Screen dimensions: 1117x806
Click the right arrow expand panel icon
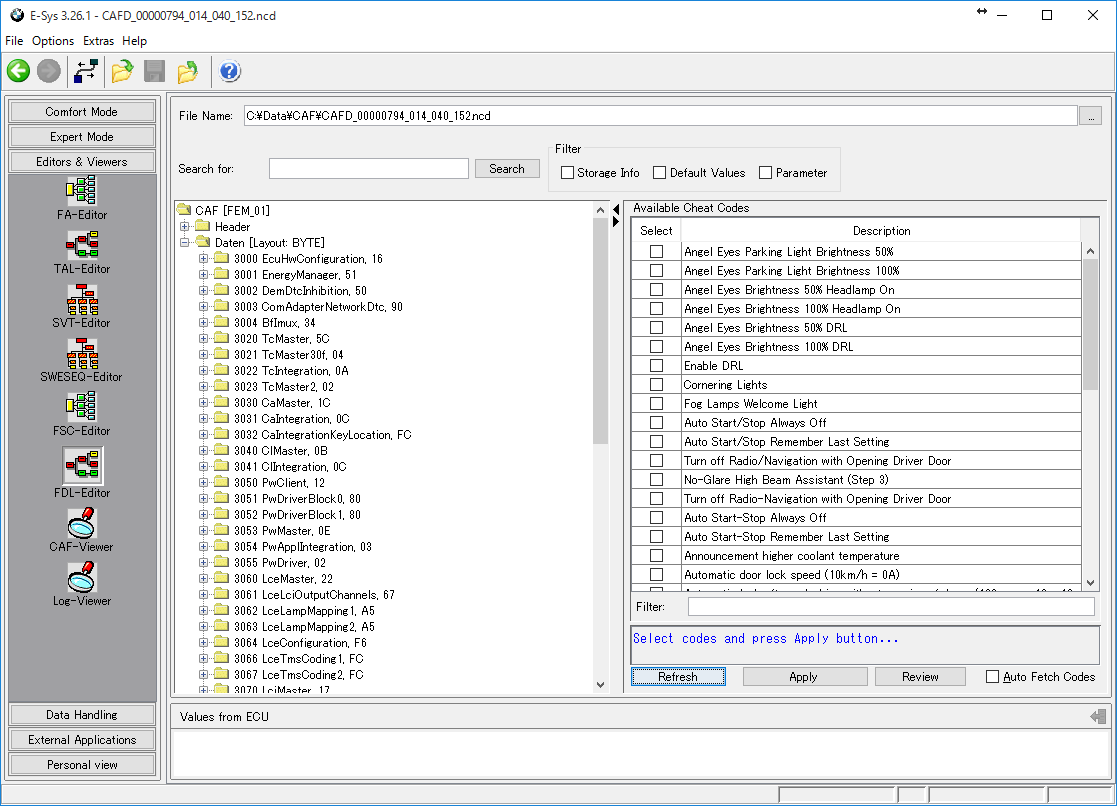coord(616,222)
